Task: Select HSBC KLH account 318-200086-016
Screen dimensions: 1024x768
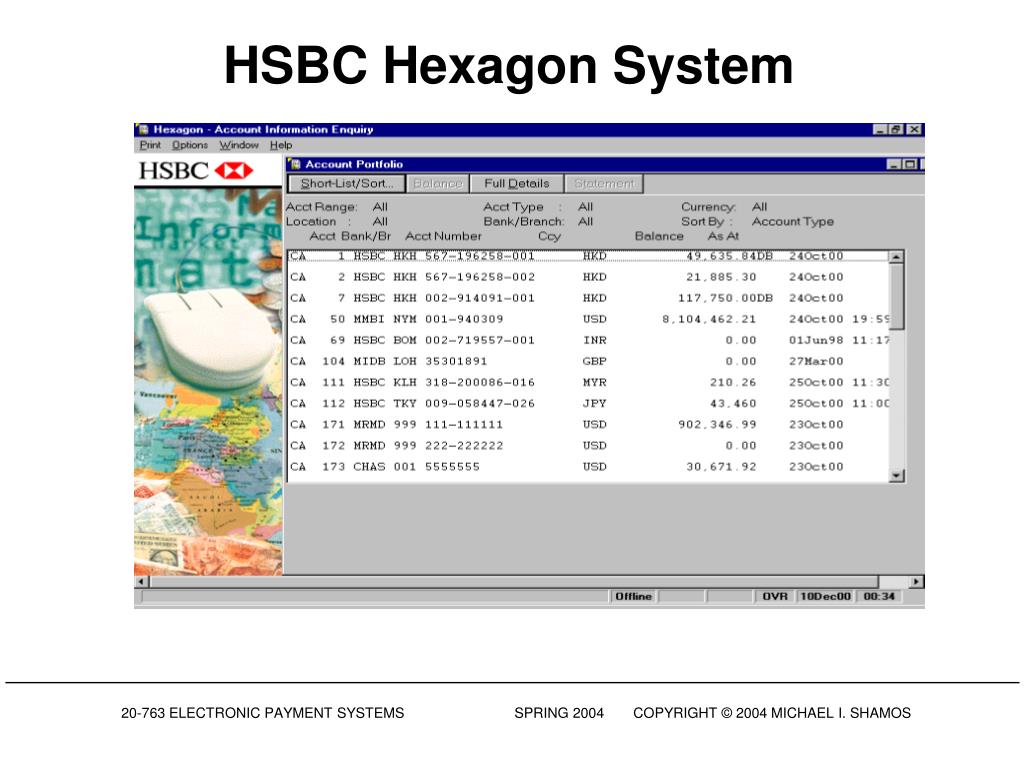Action: (x=588, y=382)
